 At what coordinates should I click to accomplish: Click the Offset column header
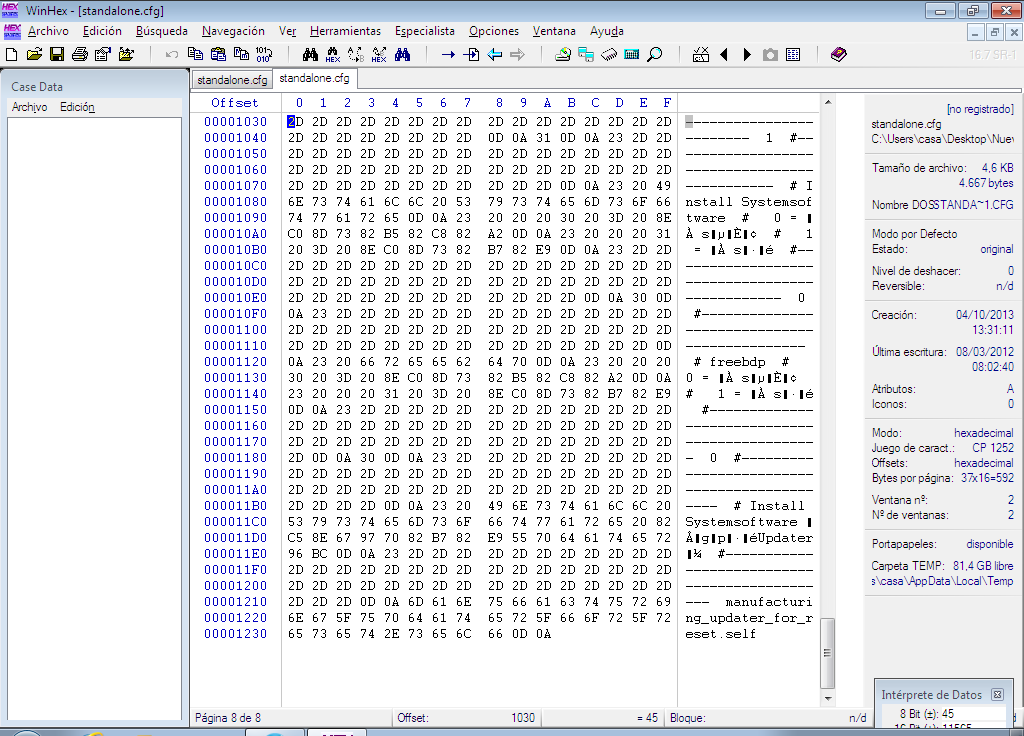click(234, 103)
